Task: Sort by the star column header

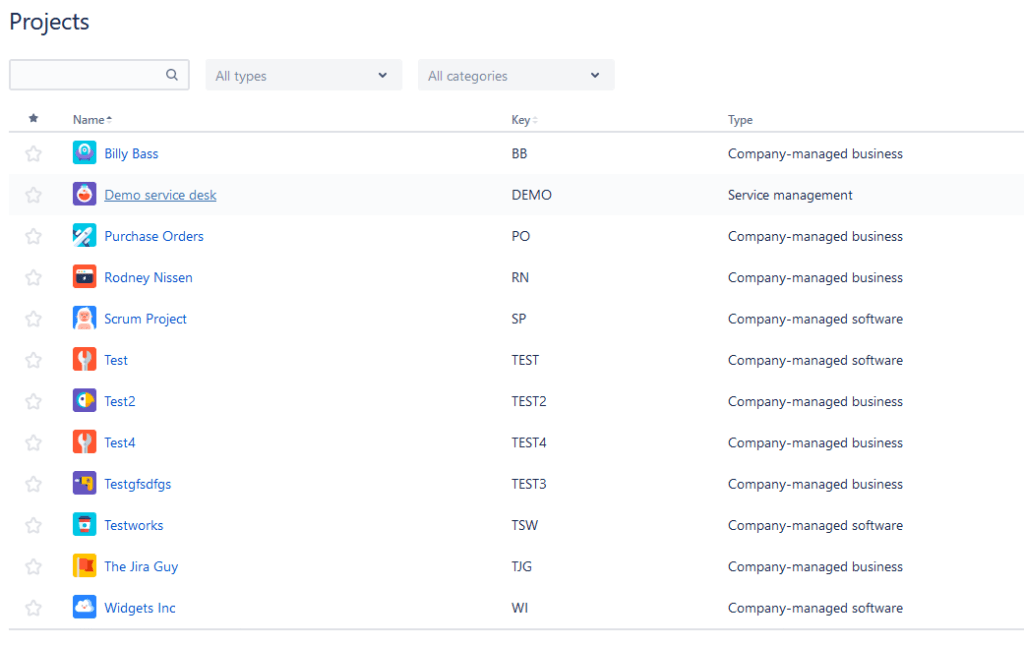Action: tap(33, 119)
